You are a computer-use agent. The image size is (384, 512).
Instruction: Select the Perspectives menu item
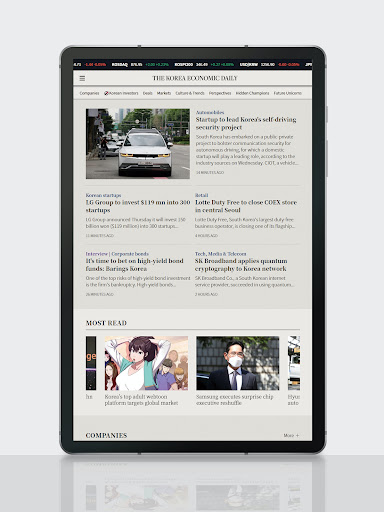coord(220,93)
